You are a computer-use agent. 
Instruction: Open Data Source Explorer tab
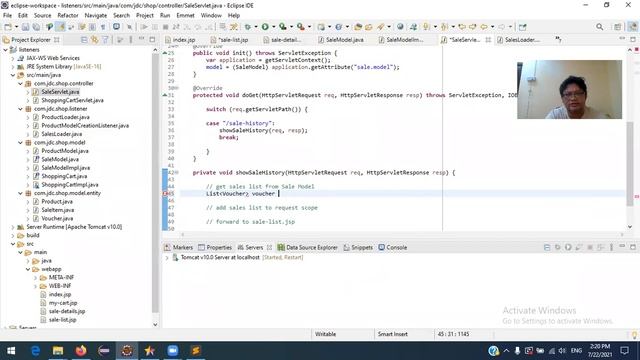tap(307, 247)
